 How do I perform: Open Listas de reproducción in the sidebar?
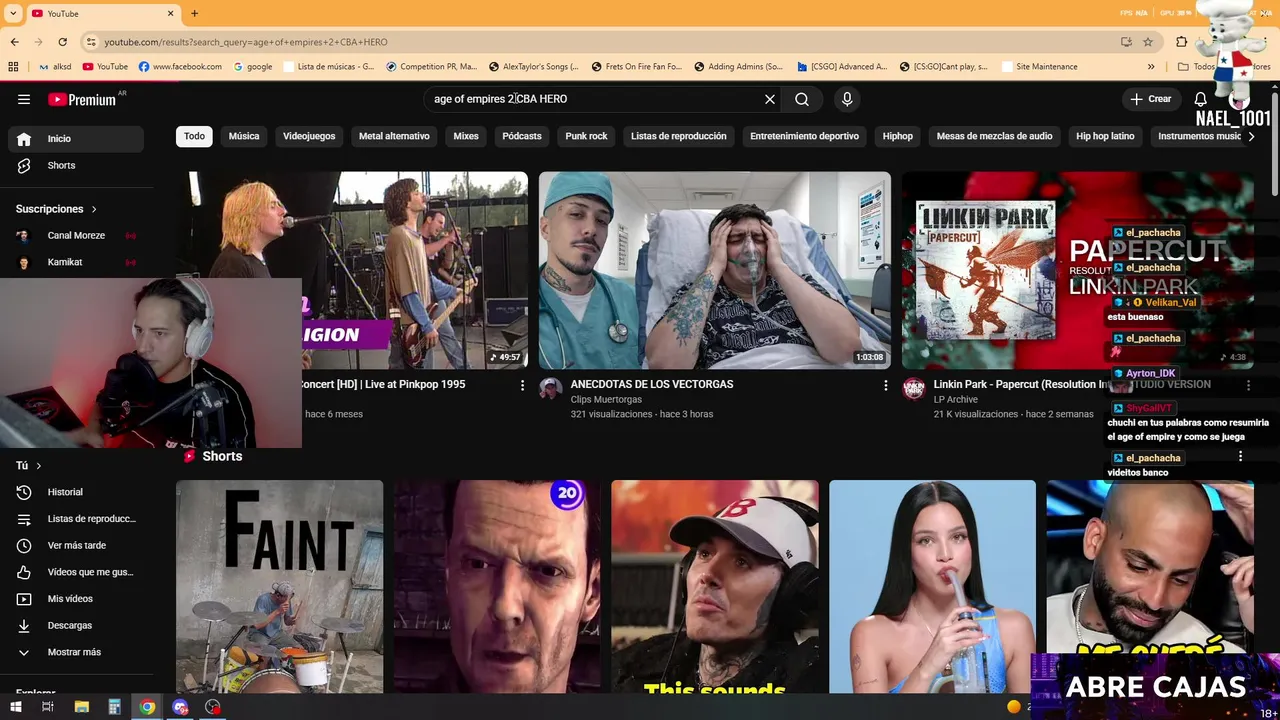coord(76,519)
